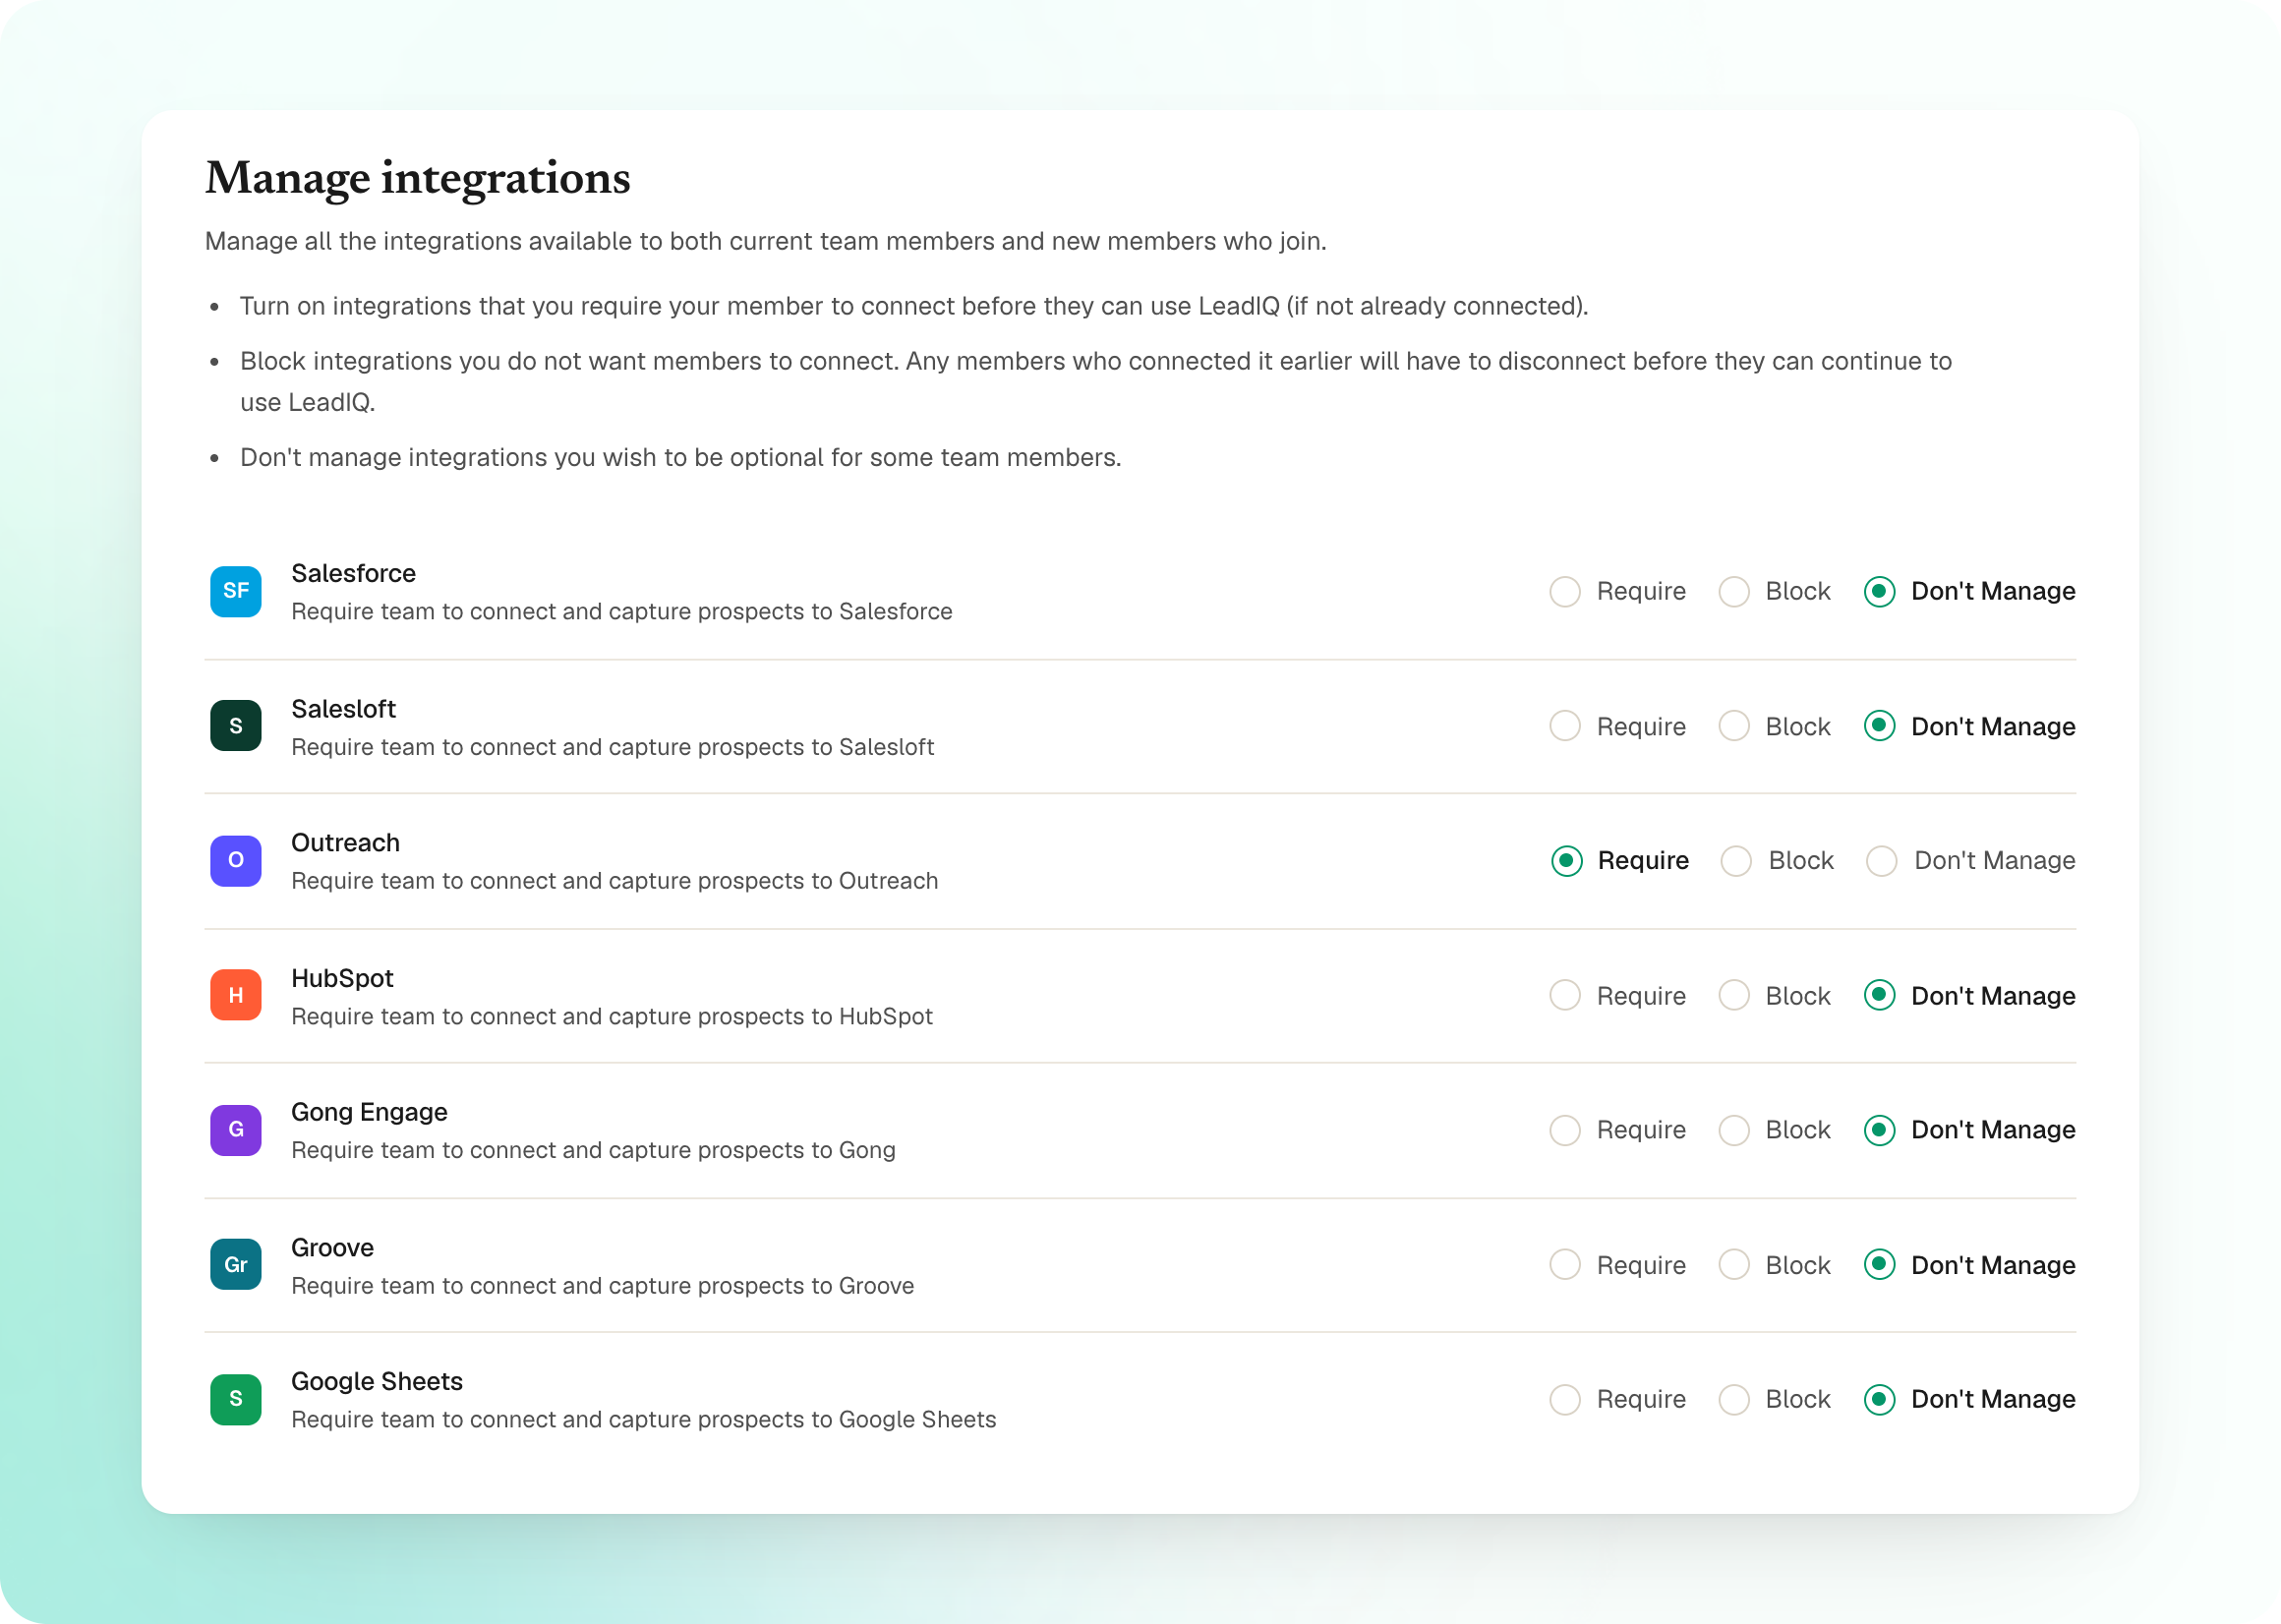Choose Don't Manage for Salesloft
2281x1624 pixels.
tap(1880, 726)
